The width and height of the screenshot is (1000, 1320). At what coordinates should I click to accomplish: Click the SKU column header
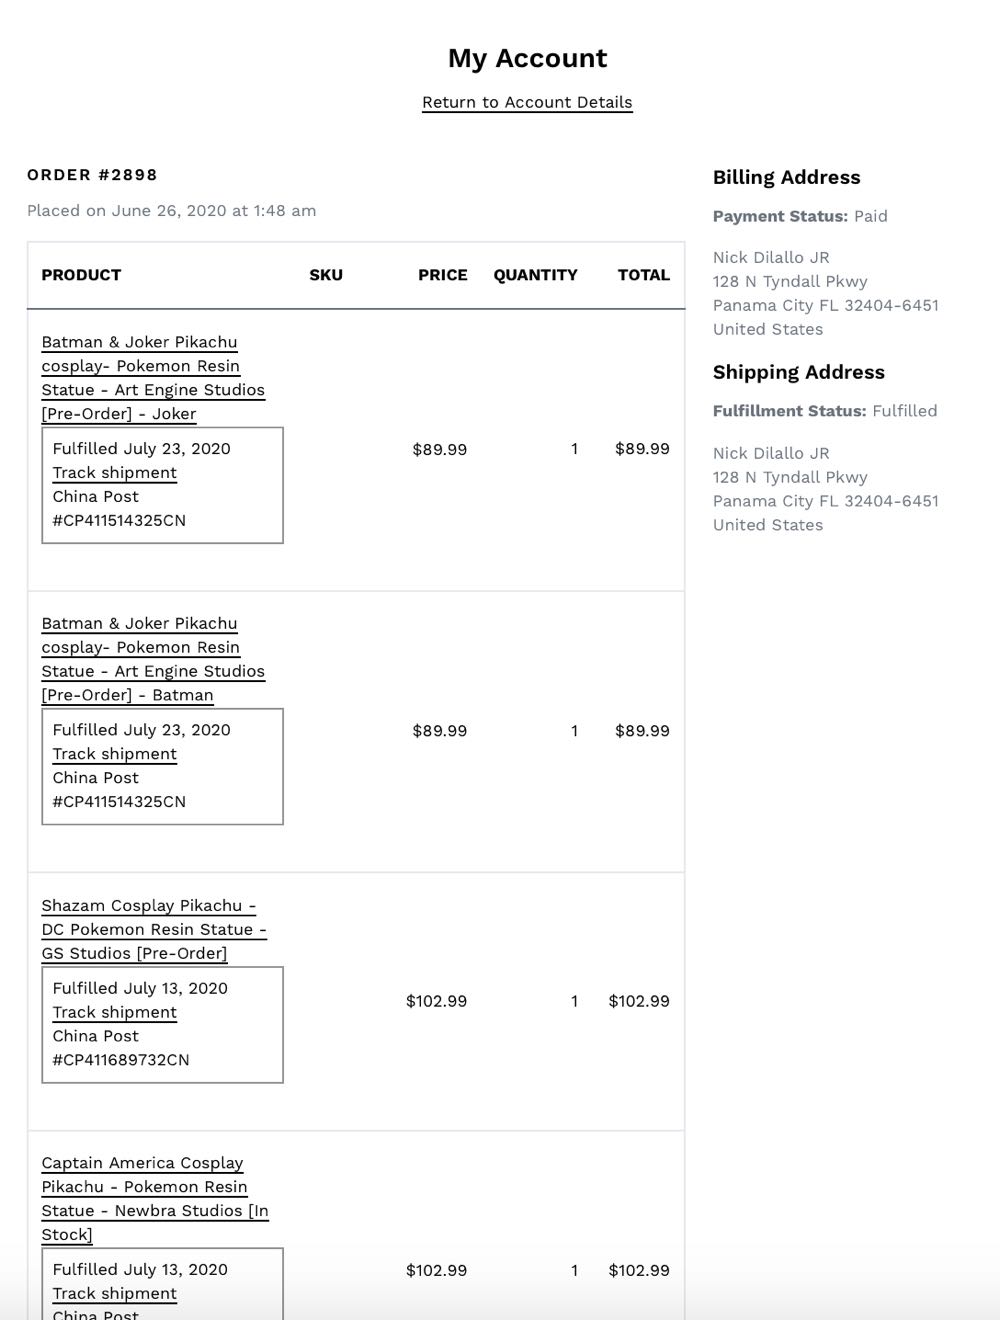pos(326,275)
